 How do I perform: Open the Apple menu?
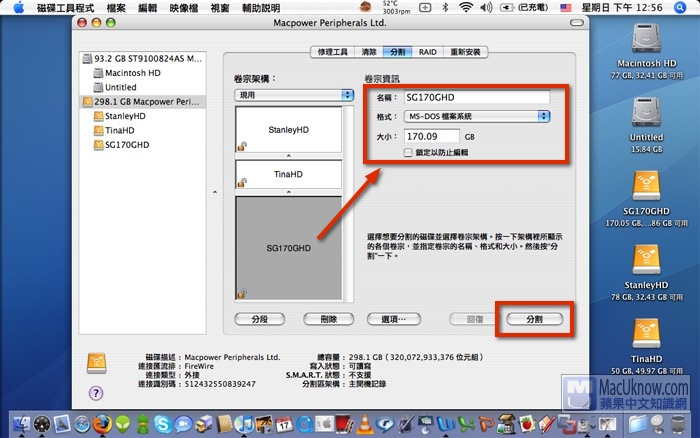tap(18, 8)
